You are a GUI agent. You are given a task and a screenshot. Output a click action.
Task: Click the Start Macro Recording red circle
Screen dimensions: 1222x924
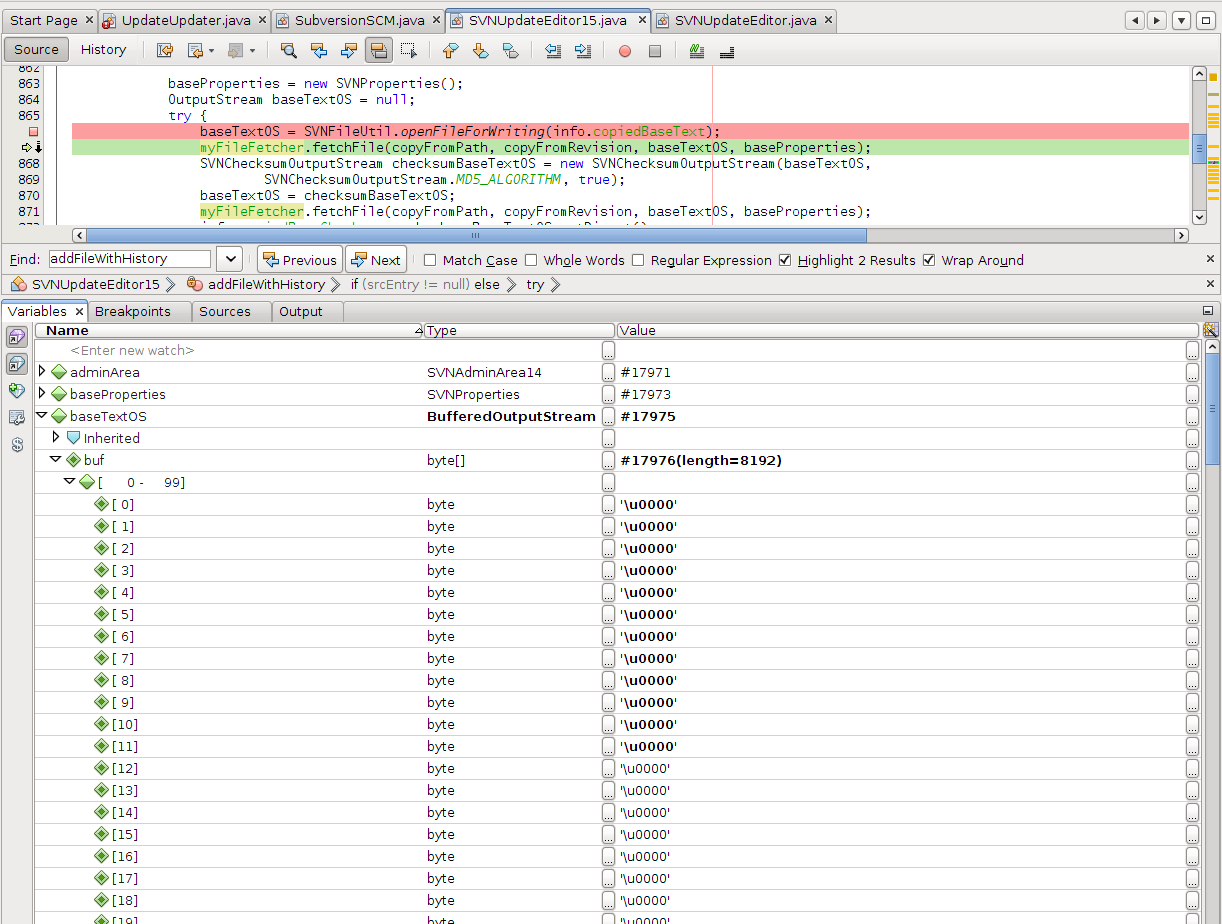[x=625, y=51]
